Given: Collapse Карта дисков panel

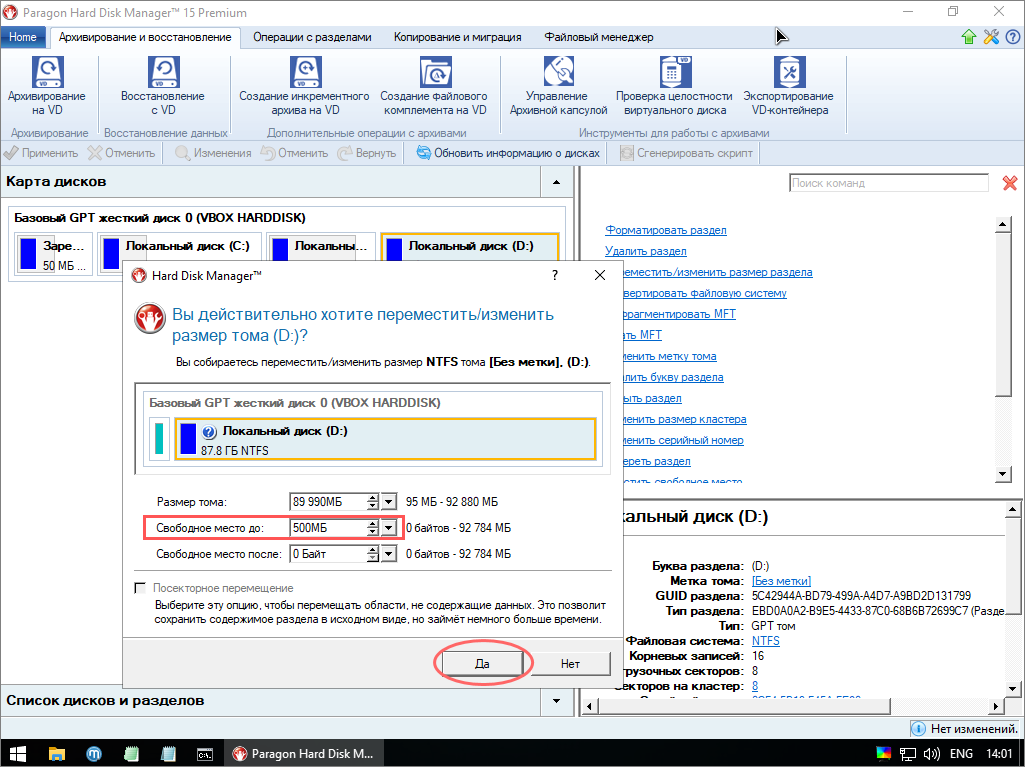Looking at the screenshot, I should point(556,182).
